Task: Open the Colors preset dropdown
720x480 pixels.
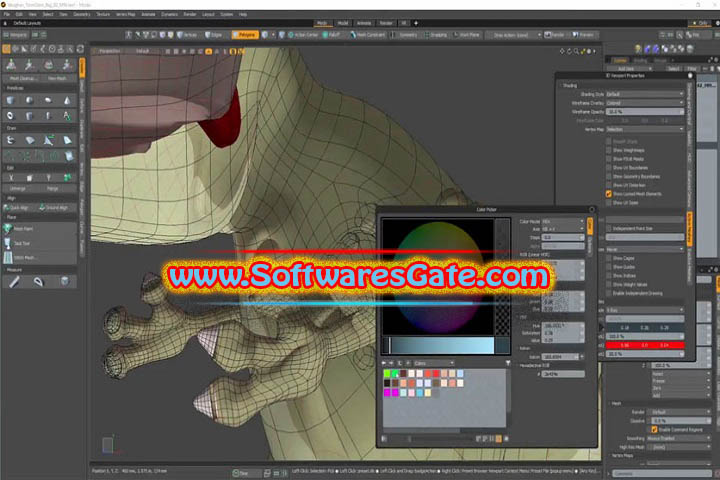Action: coord(434,363)
